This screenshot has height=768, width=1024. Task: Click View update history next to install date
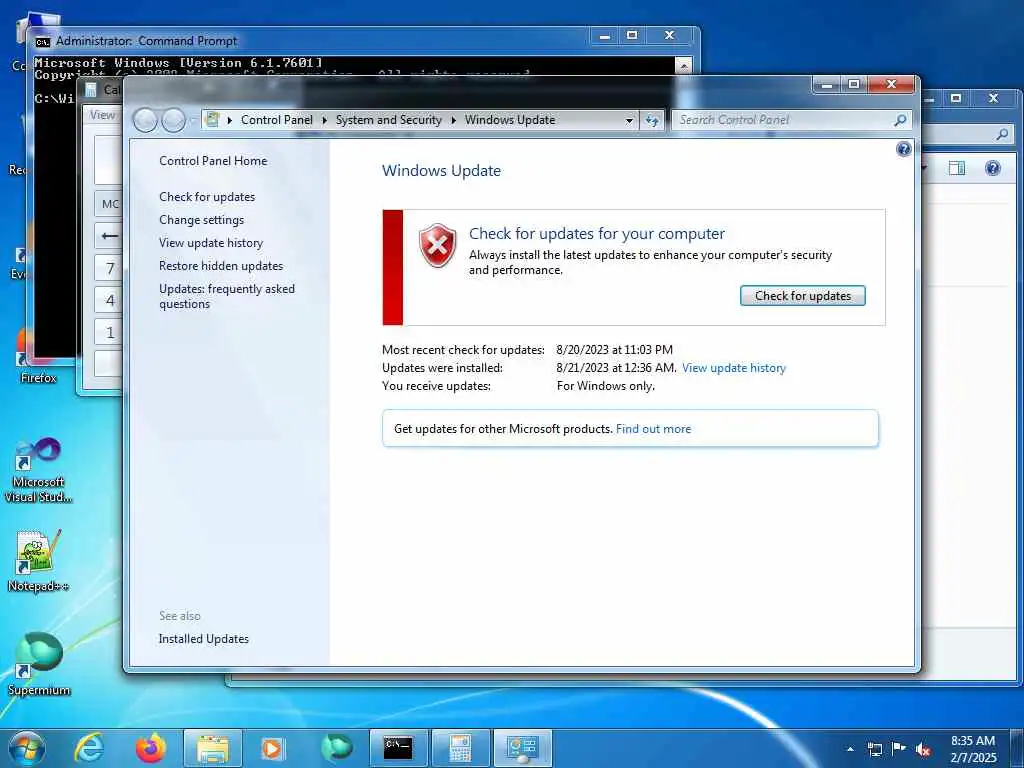tap(733, 368)
